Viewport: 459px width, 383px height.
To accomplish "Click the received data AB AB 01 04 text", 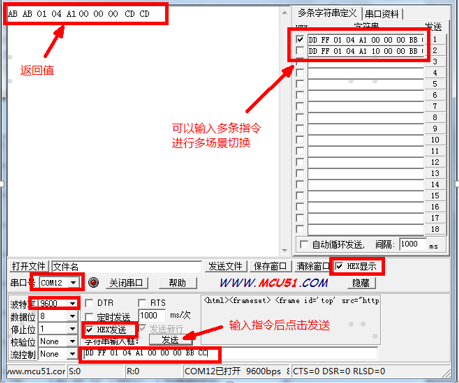I will coord(78,14).
